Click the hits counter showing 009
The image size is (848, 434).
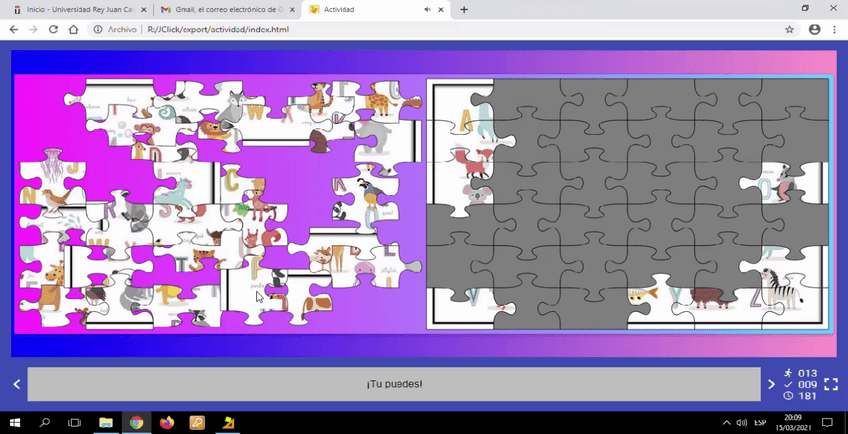point(800,384)
